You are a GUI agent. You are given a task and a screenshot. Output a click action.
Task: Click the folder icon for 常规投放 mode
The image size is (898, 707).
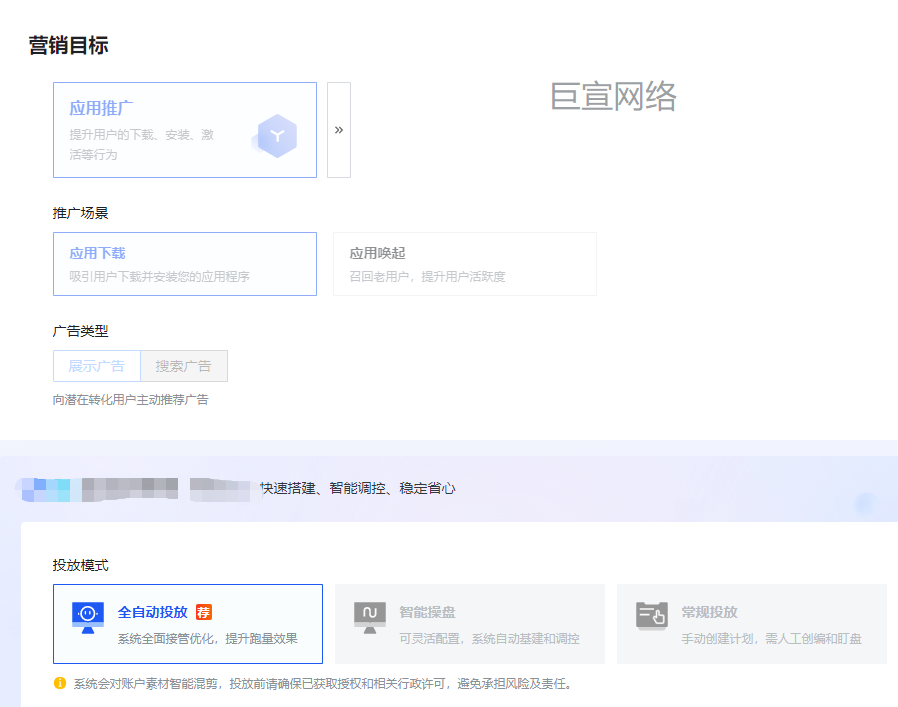pyautogui.click(x=651, y=612)
